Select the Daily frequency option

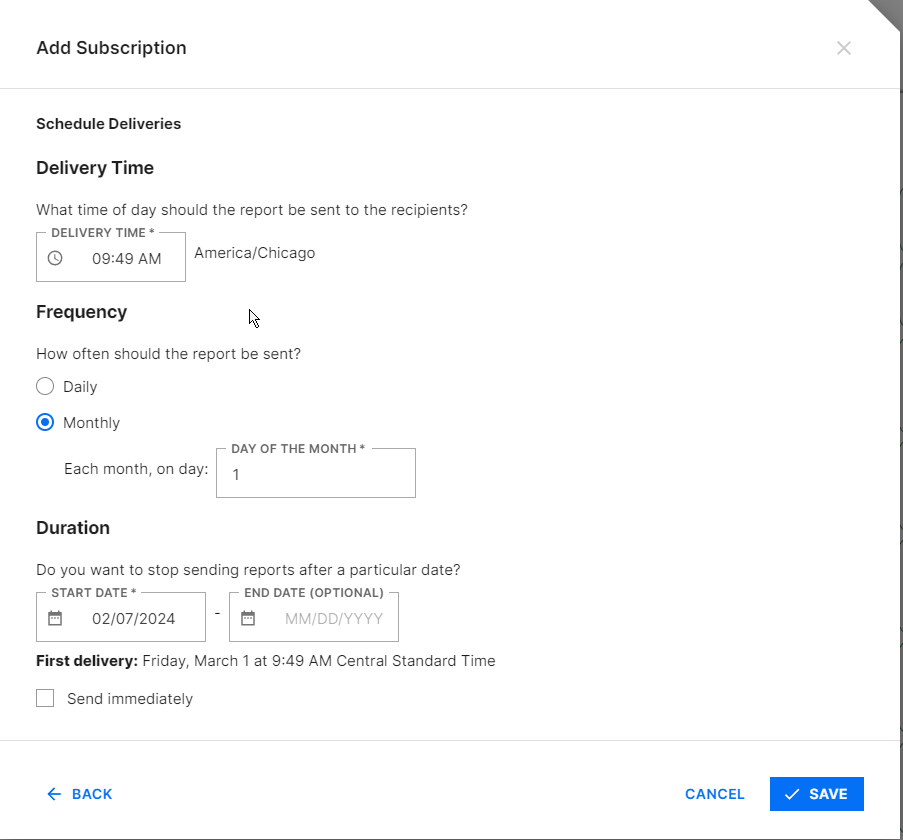click(45, 386)
